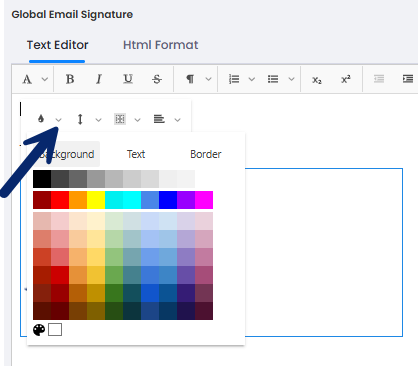Expand the bullet list style dropdown
The width and height of the screenshot is (418, 366).
pyautogui.click(x=291, y=79)
